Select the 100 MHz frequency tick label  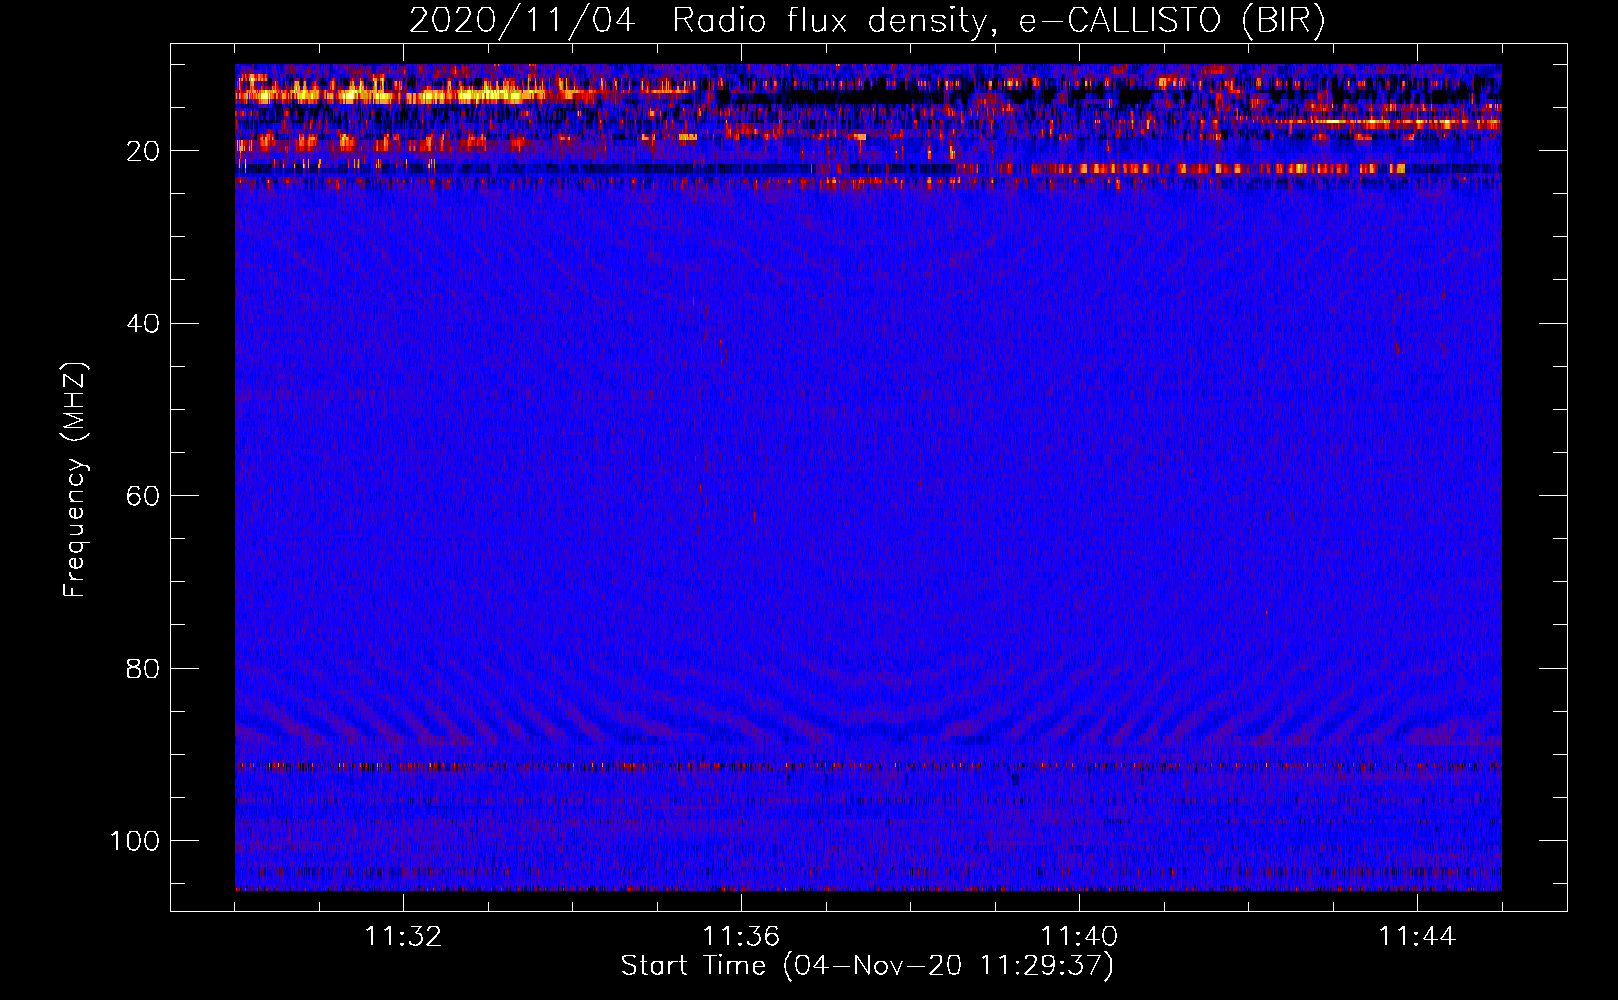[135, 841]
